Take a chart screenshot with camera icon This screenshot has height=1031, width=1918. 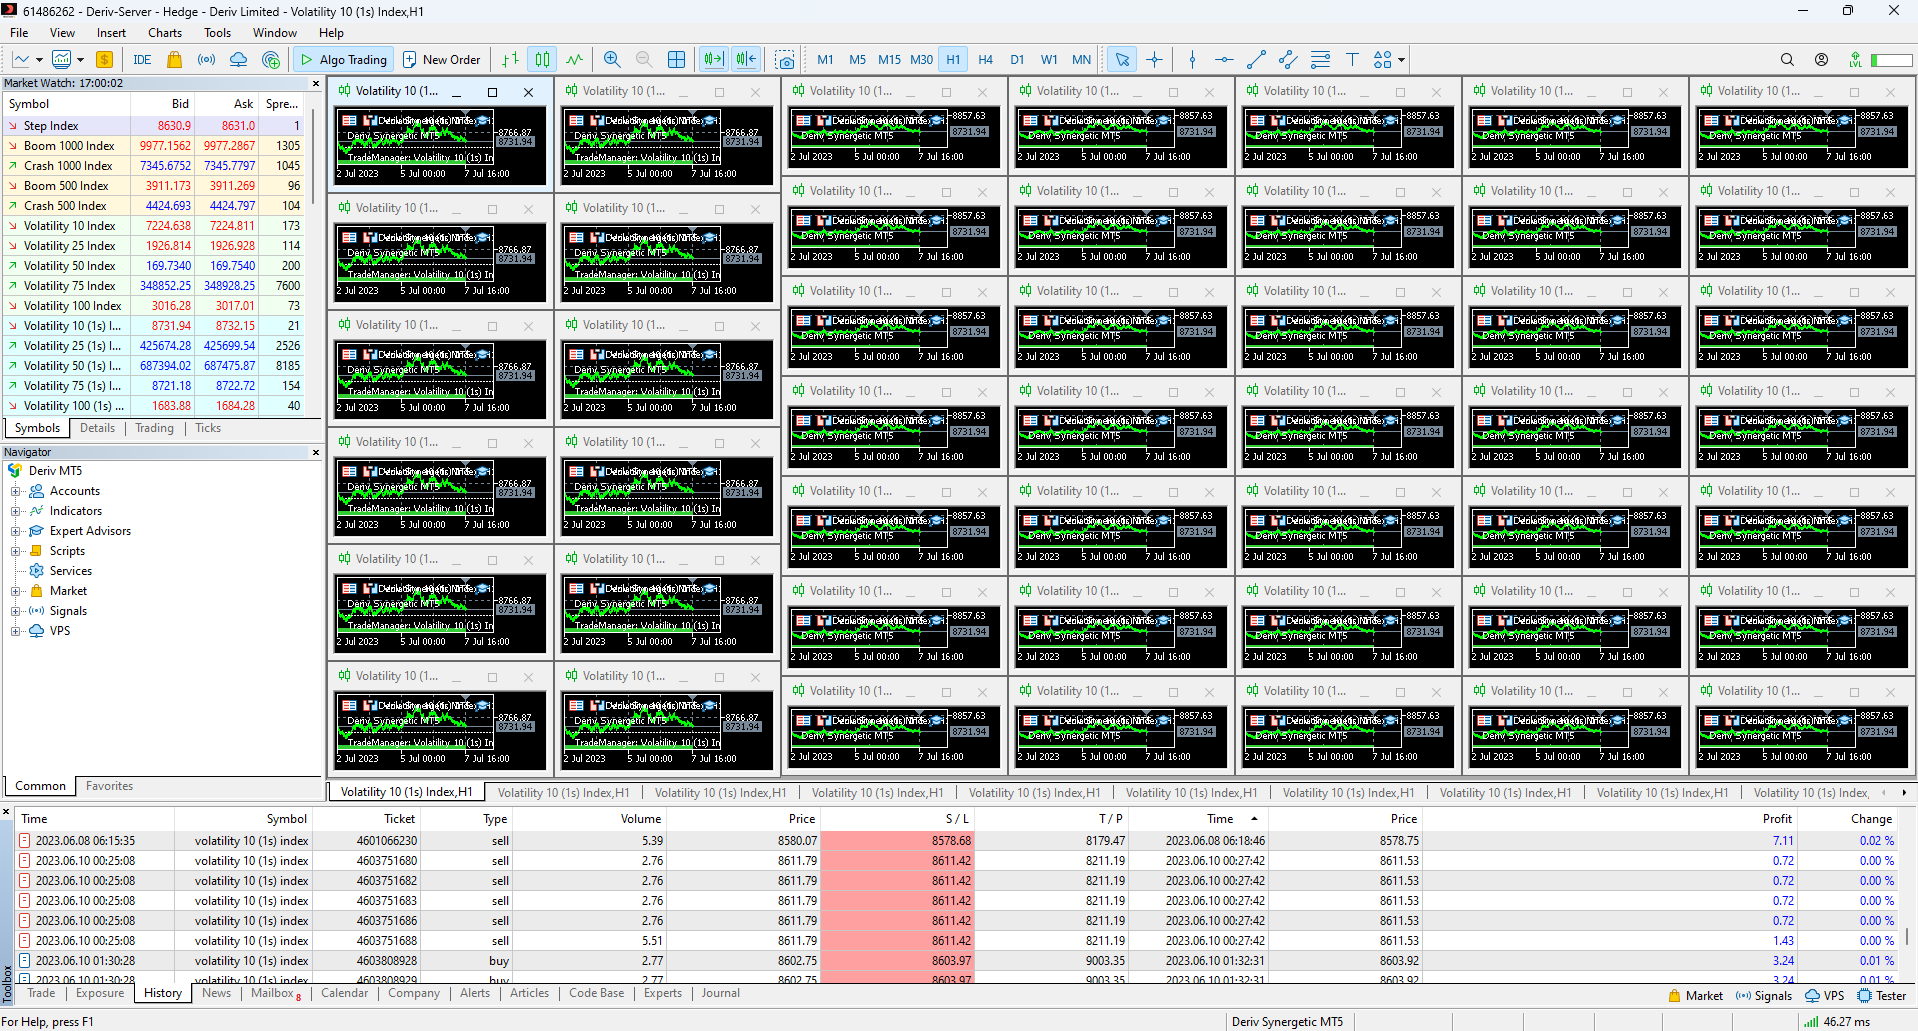point(786,60)
